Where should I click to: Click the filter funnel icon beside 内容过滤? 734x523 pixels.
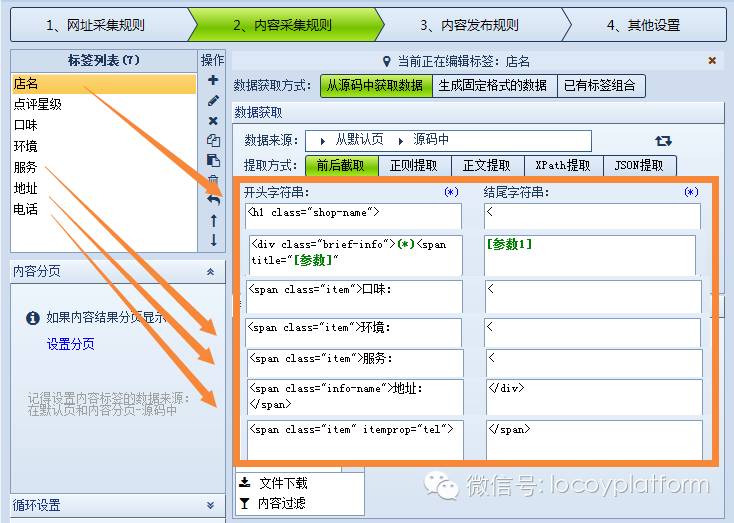click(245, 503)
